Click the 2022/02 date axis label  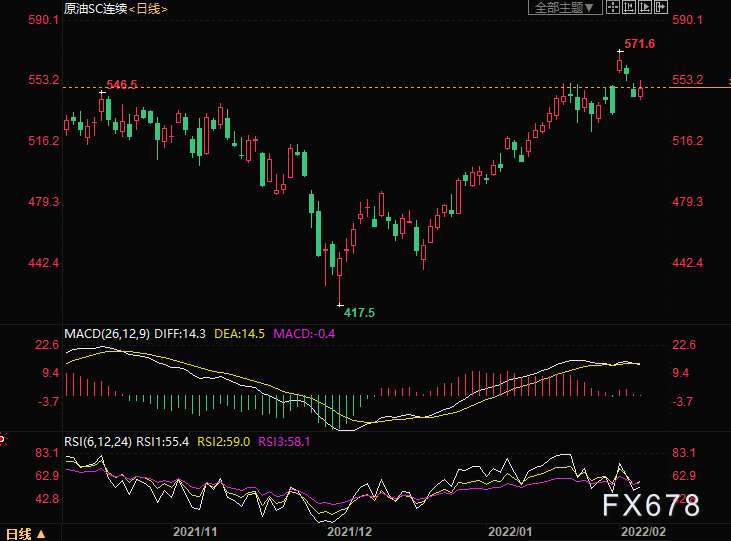[644, 532]
